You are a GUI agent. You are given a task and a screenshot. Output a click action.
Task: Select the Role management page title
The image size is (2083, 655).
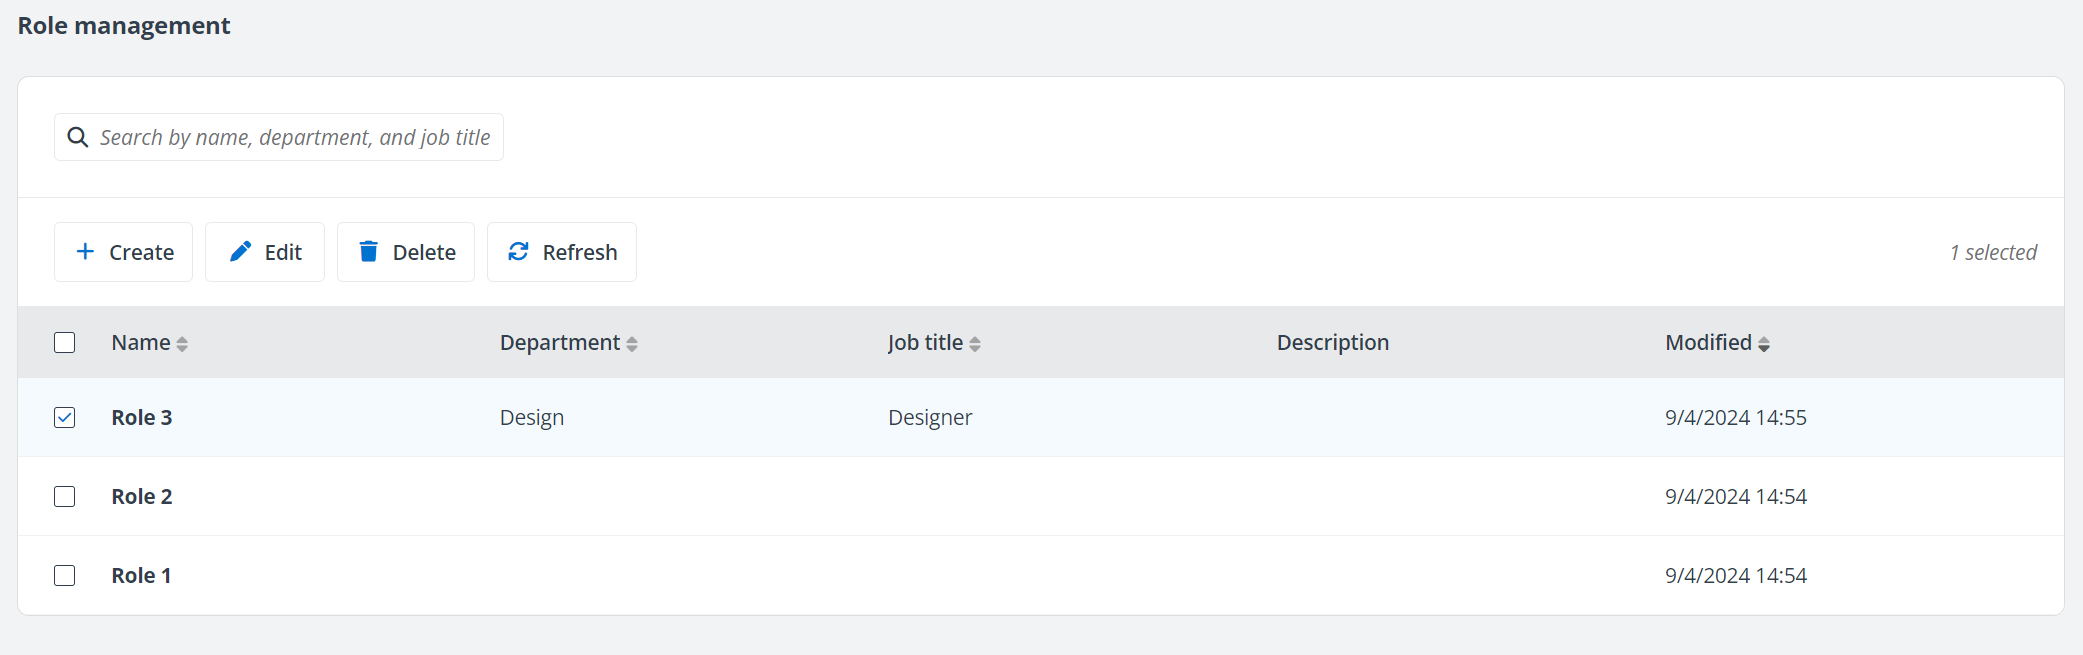tap(123, 25)
